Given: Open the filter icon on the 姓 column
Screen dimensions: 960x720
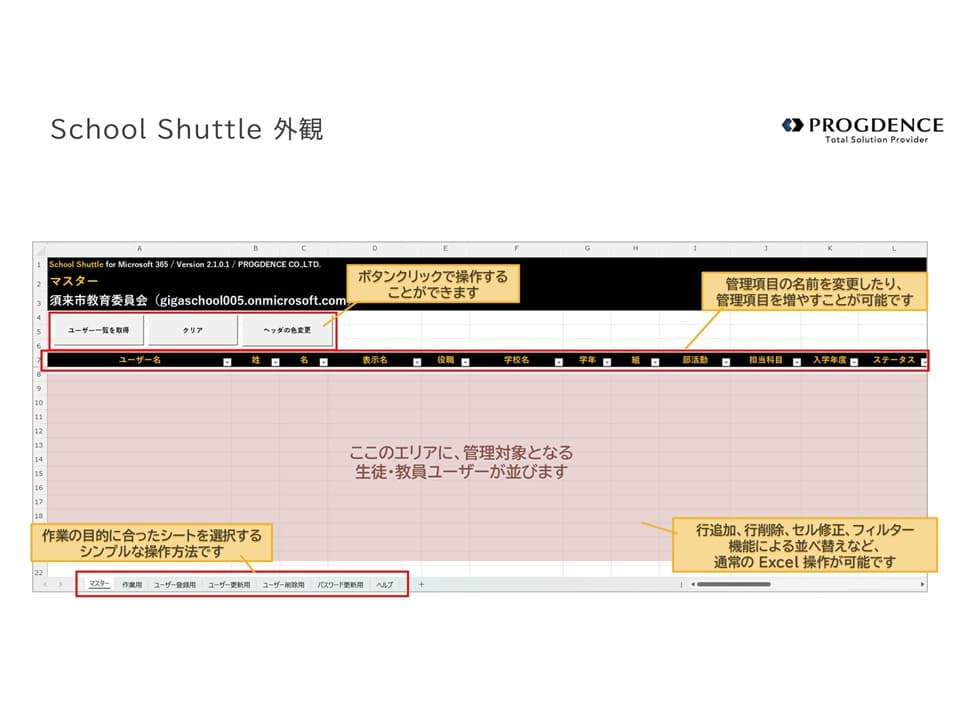Looking at the screenshot, I should 276,363.
